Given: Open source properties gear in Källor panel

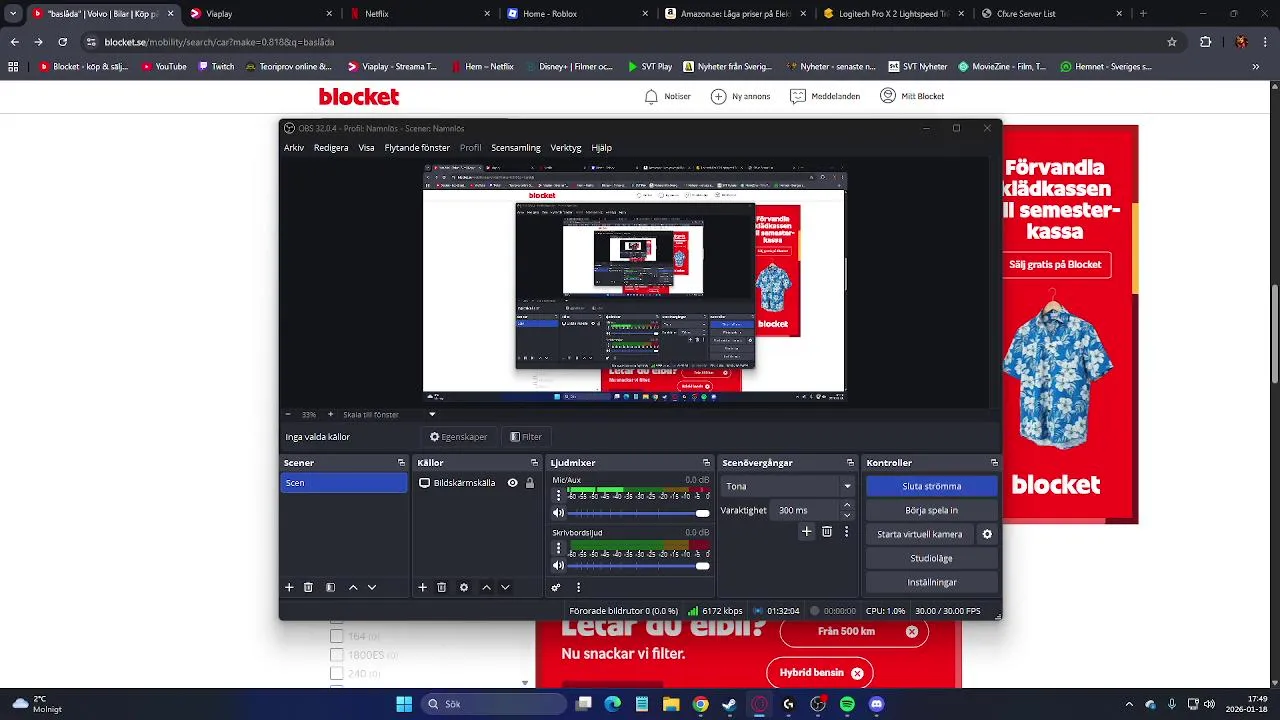Looking at the screenshot, I should pos(464,587).
